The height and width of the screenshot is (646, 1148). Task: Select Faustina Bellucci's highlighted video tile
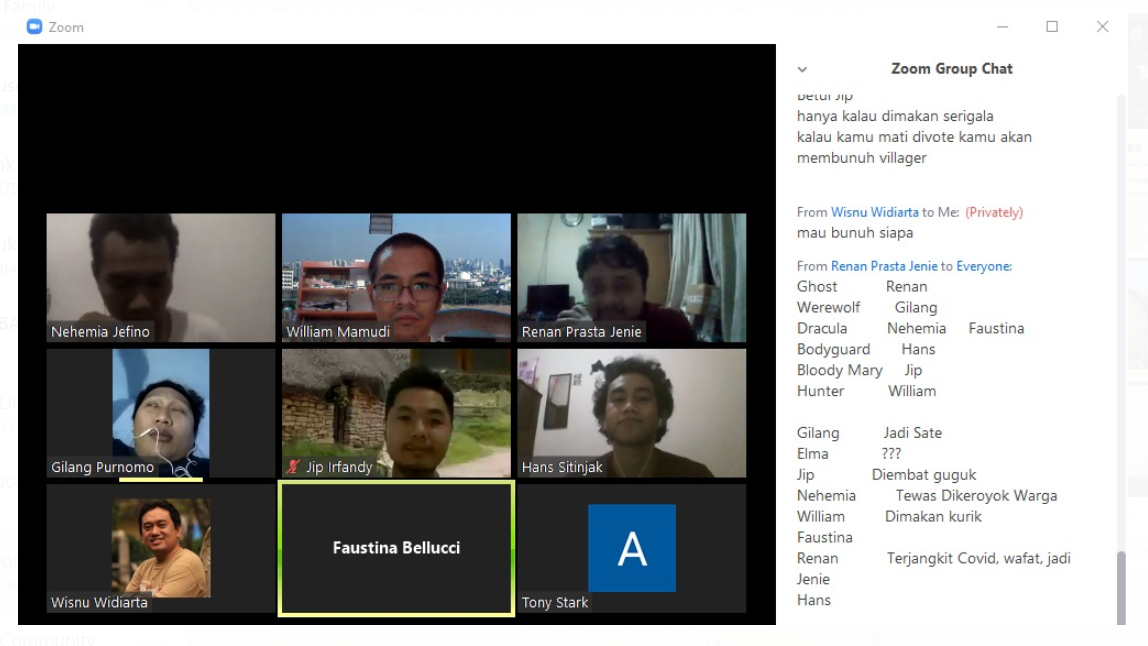396,548
